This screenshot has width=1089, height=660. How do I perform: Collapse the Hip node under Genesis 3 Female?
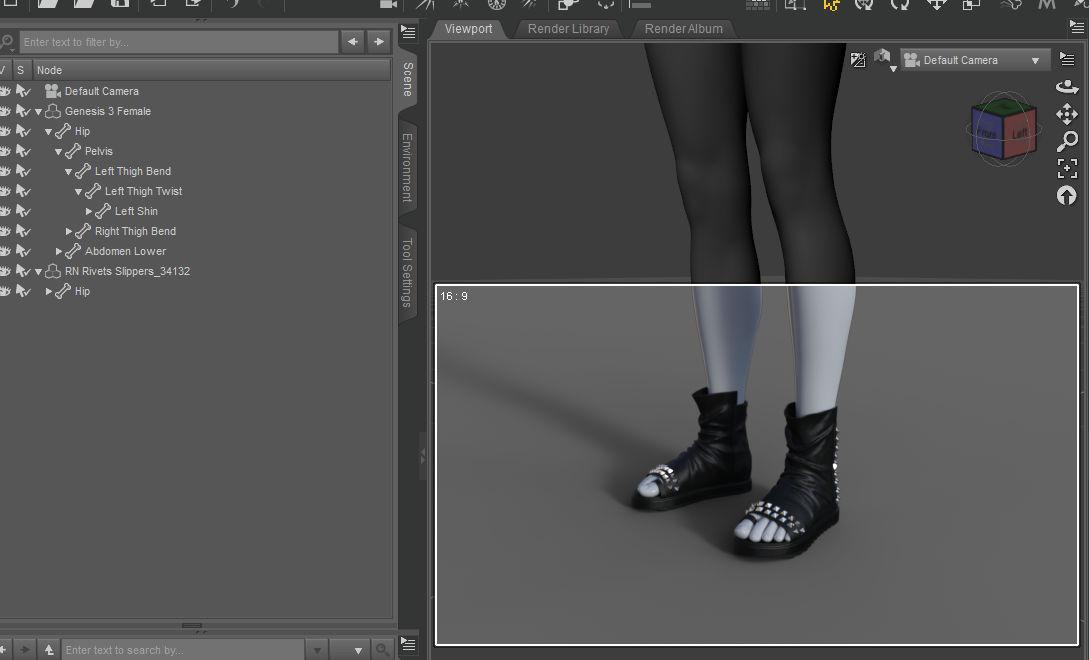(48, 132)
